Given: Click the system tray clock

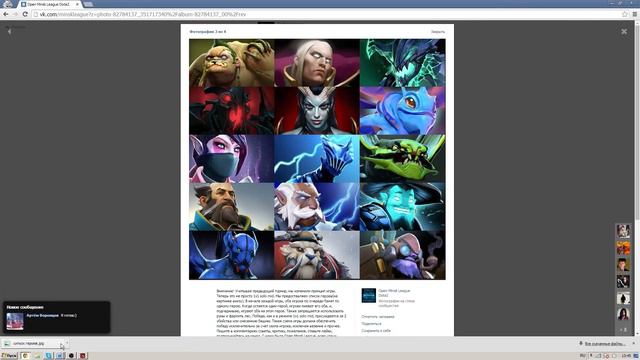Looking at the screenshot, I should 626,356.
